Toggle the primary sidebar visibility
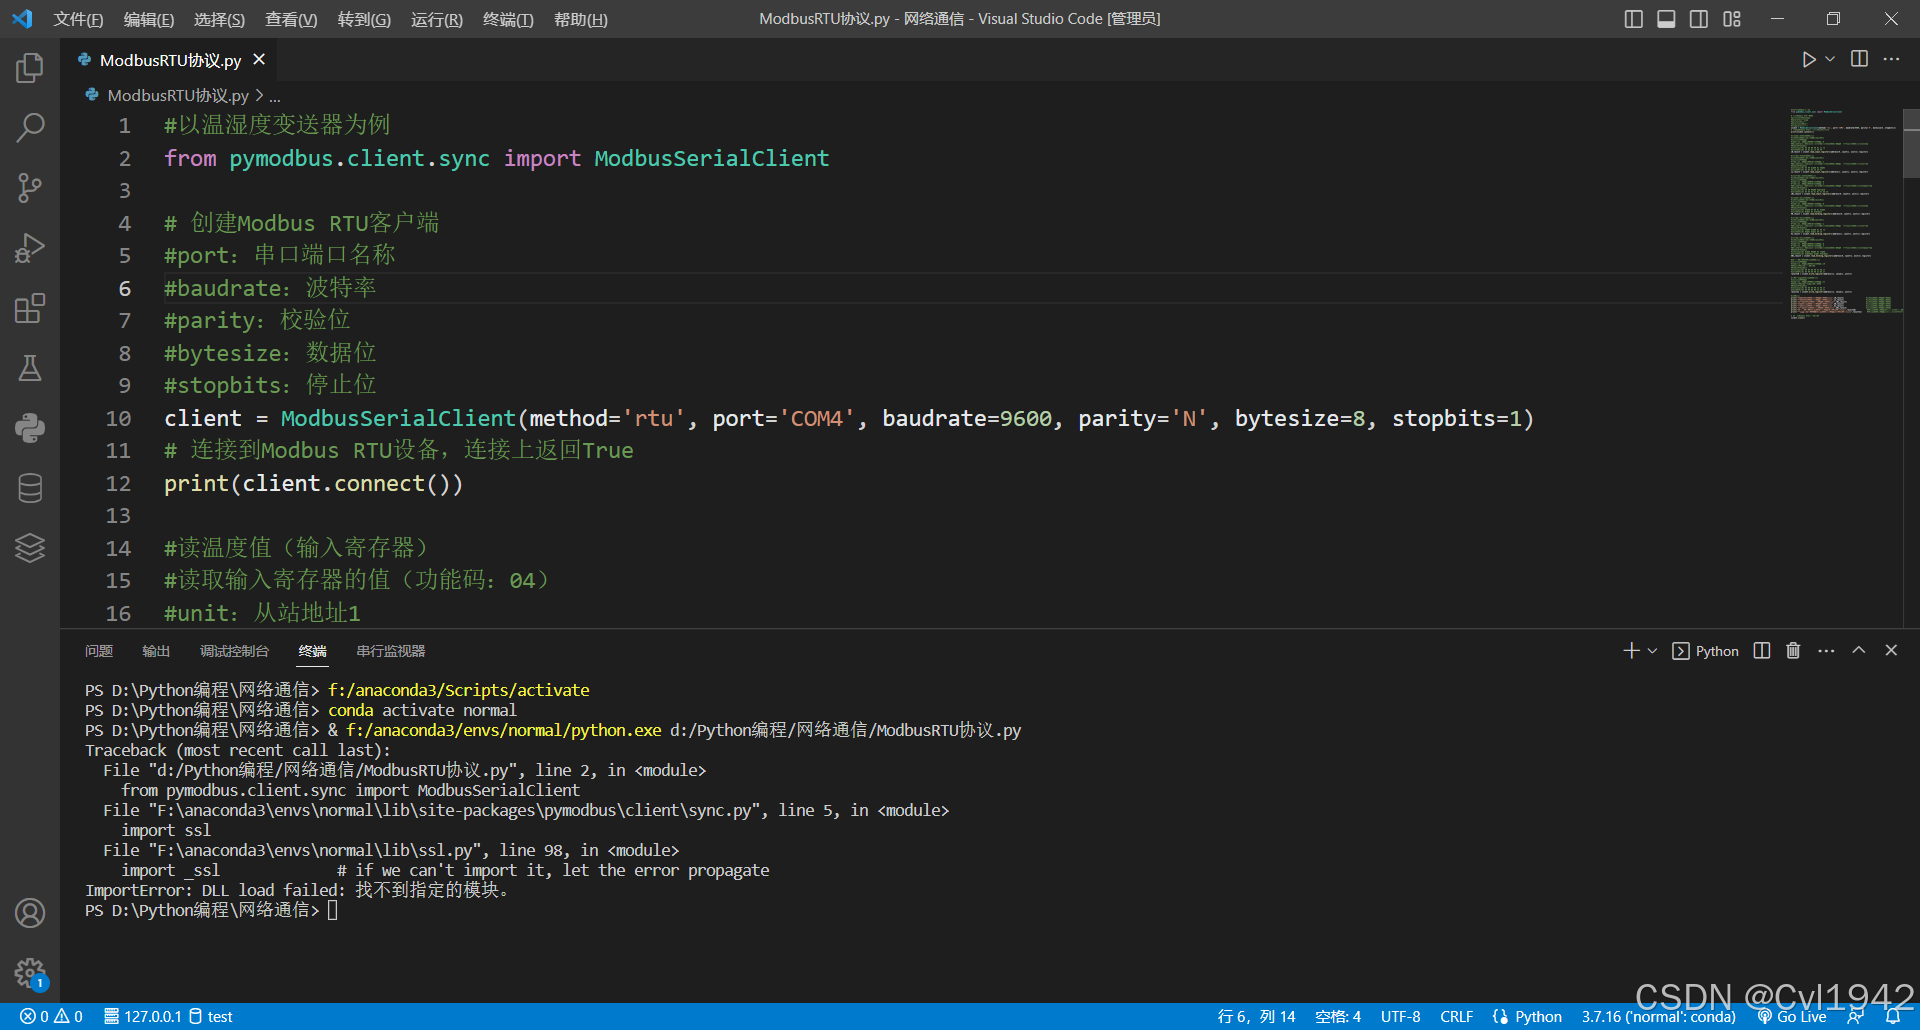This screenshot has width=1920, height=1030. pos(1633,18)
